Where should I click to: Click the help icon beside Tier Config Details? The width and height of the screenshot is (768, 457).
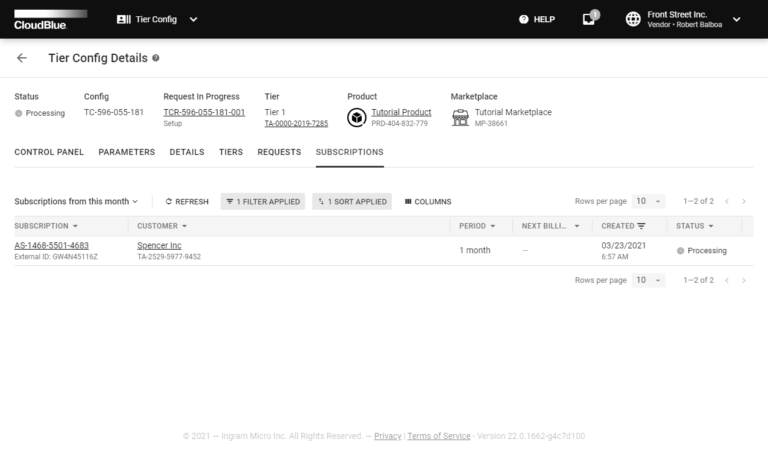(156, 58)
